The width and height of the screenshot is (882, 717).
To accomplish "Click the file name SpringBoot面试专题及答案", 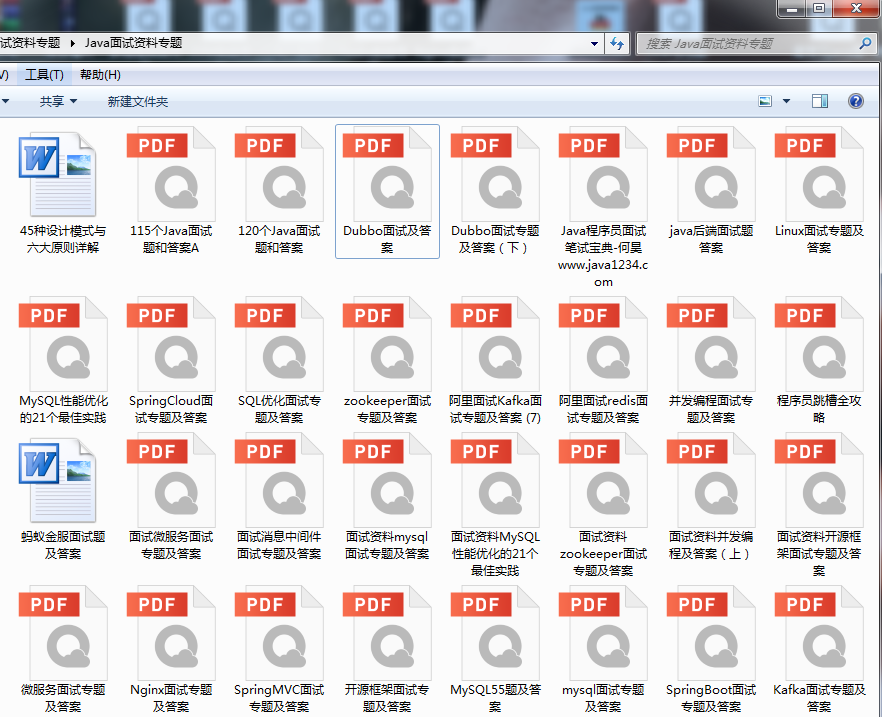I will (711, 698).
